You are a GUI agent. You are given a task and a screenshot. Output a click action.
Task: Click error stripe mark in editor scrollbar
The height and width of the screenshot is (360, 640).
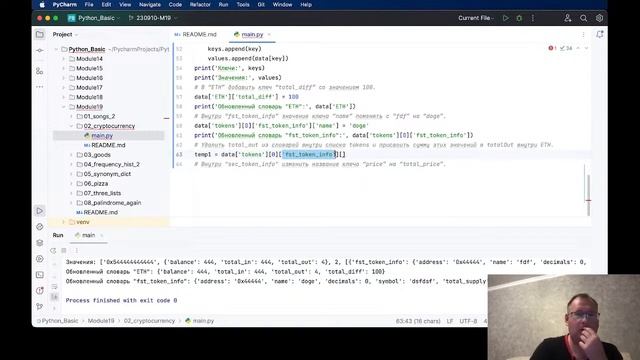click(x=588, y=200)
